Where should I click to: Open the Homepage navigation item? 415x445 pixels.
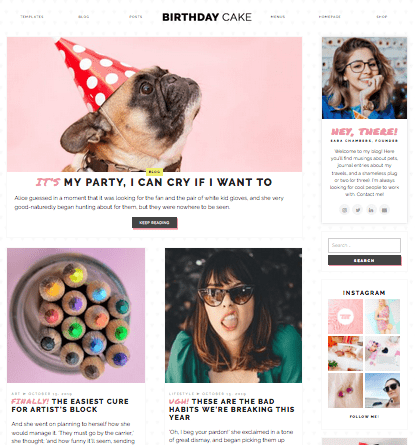coord(330,17)
